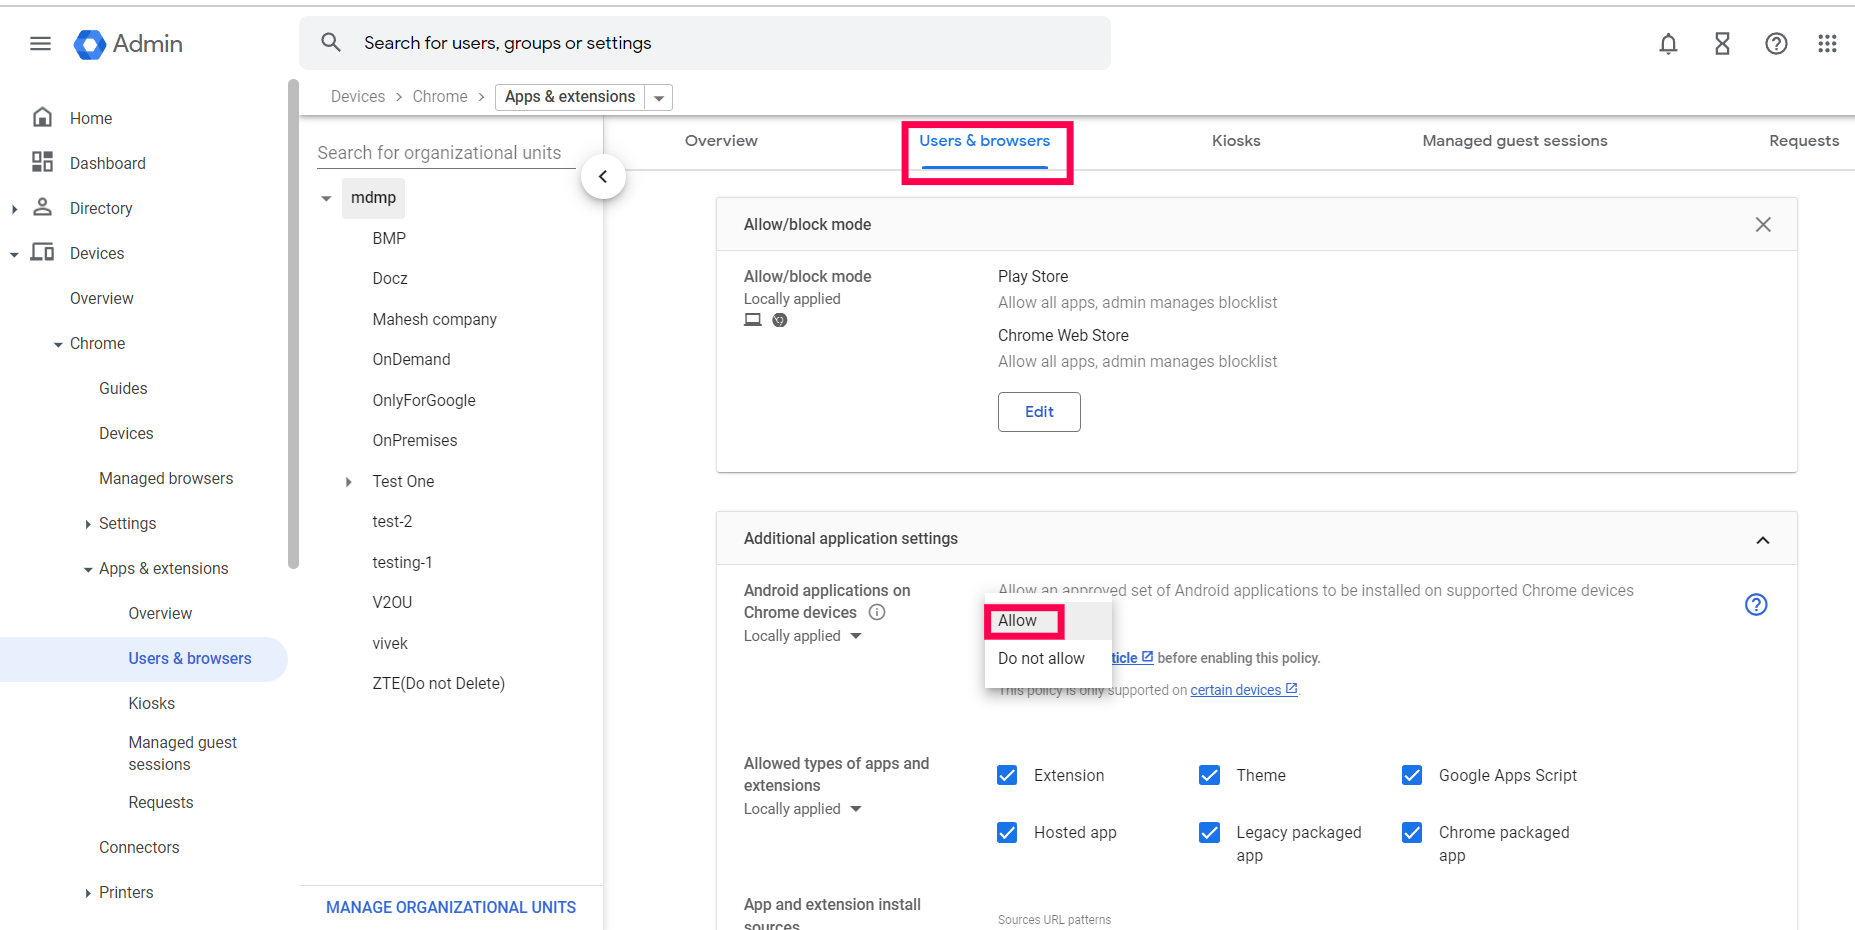Close the Allow/block mode card
1855x930 pixels.
[1763, 225]
